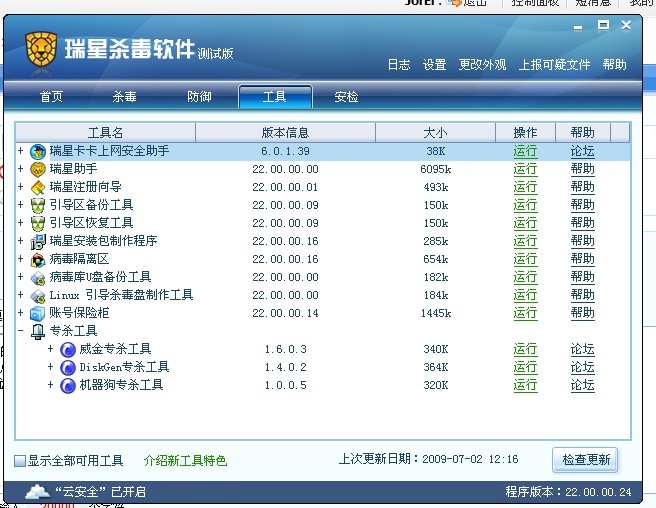Click the 程序版本: 22.00.00.24 status text
This screenshot has height=508, width=656.
(568, 492)
